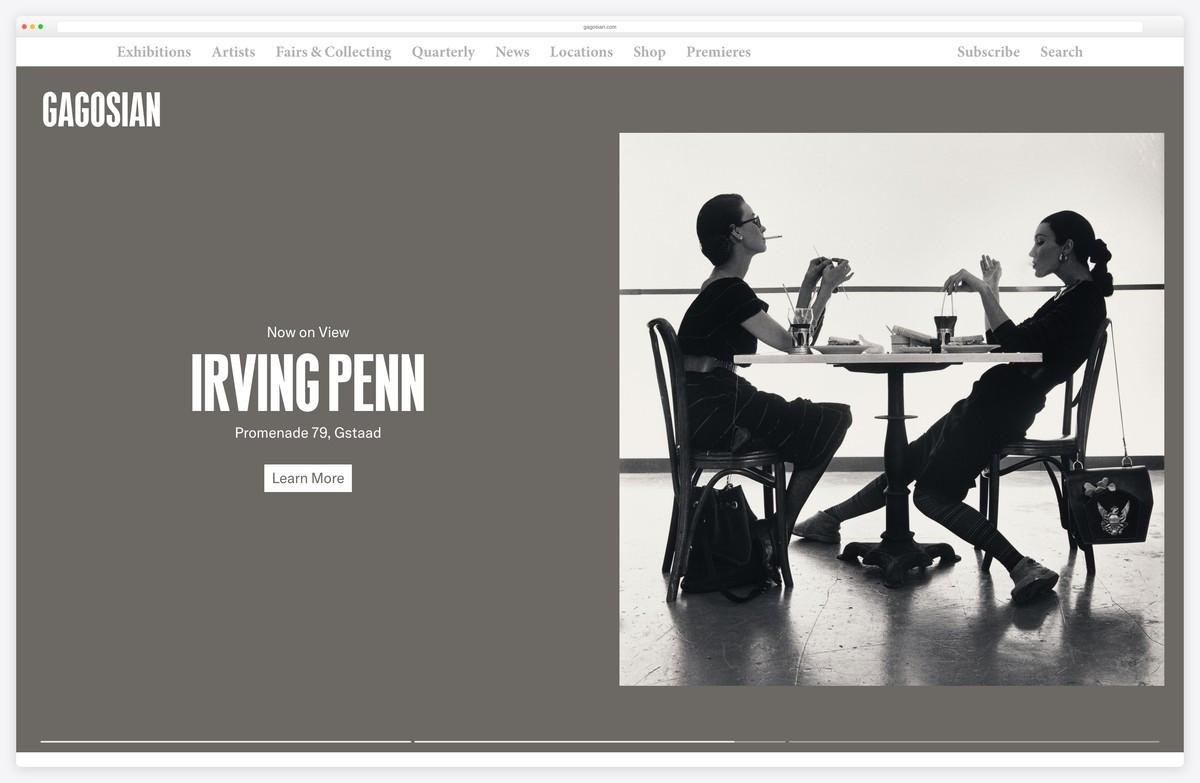View the Irving Penn exhibition photo
Screen dimensions: 1200x783
point(892,408)
